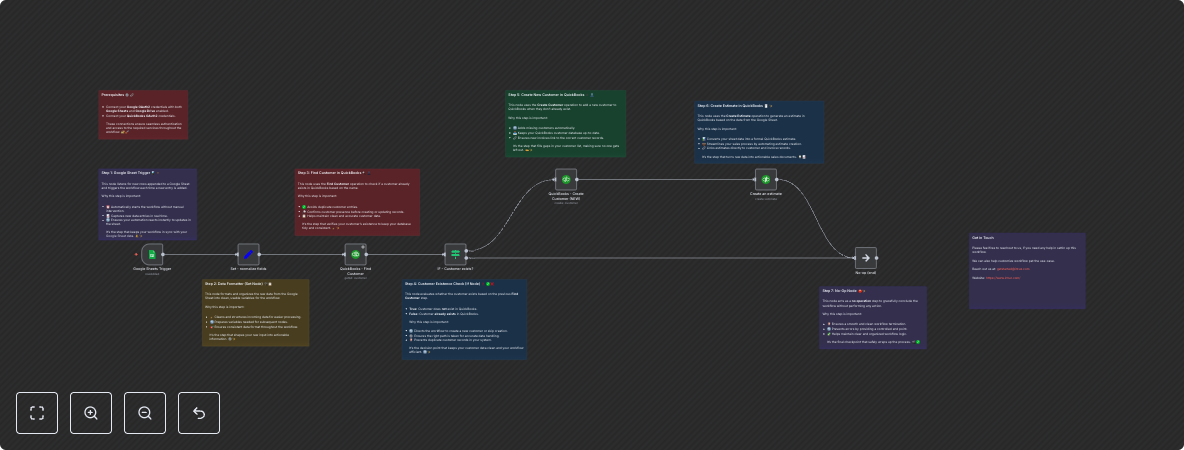1184x450 pixels.
Task: Open the QuickBooks - Find Customer node
Action: tap(356, 254)
